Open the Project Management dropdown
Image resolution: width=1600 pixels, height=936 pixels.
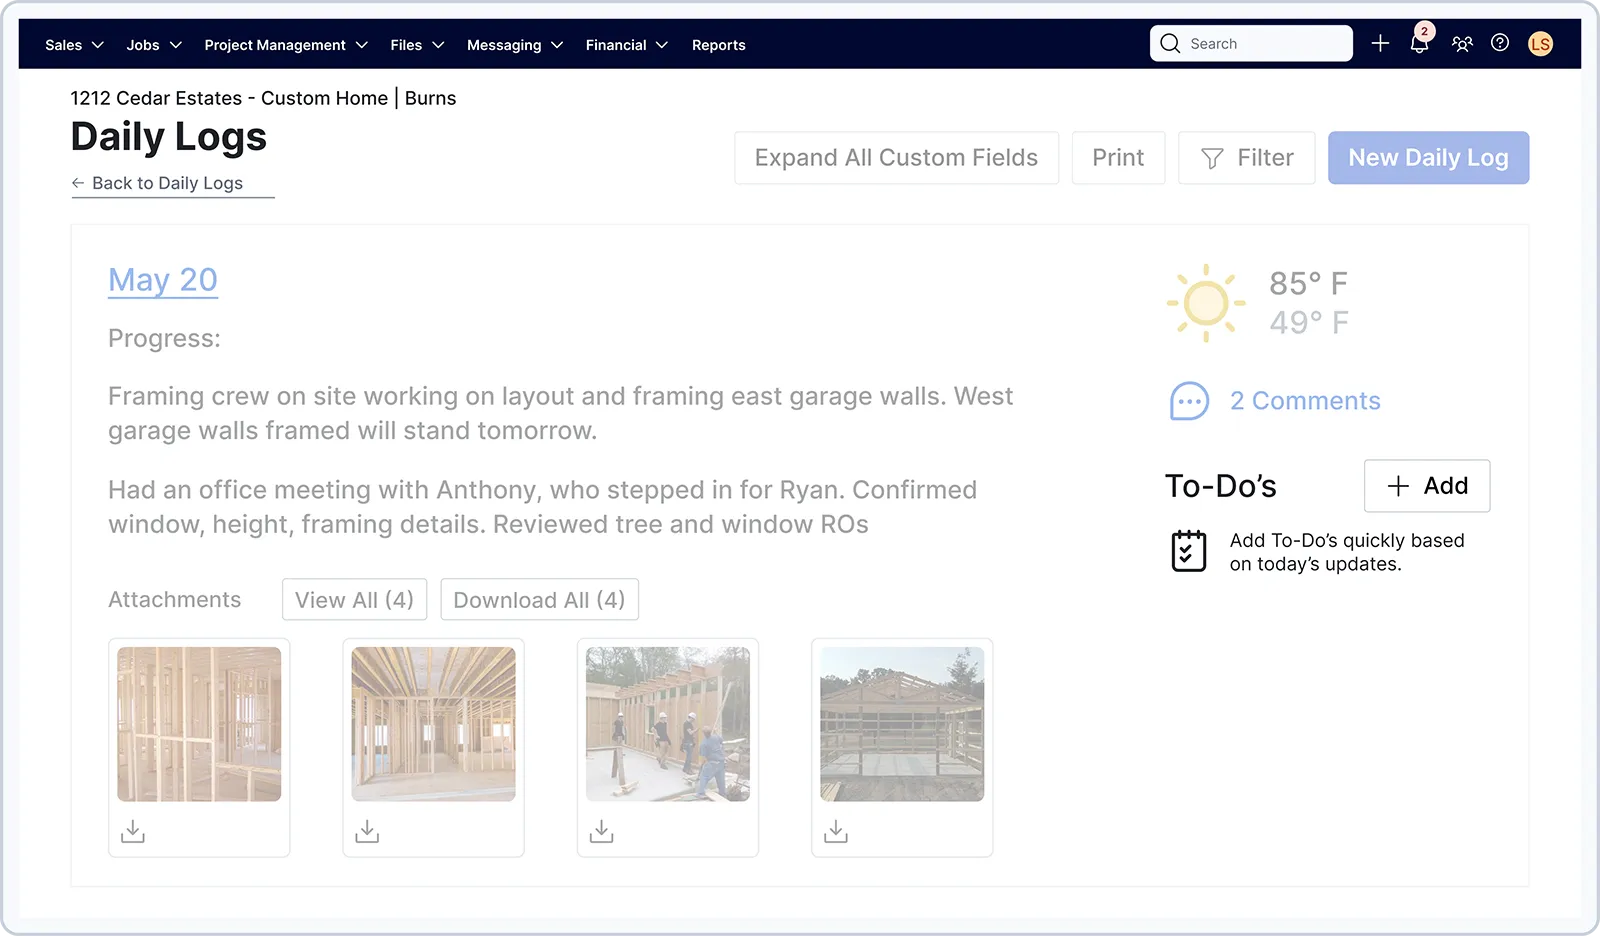point(286,45)
